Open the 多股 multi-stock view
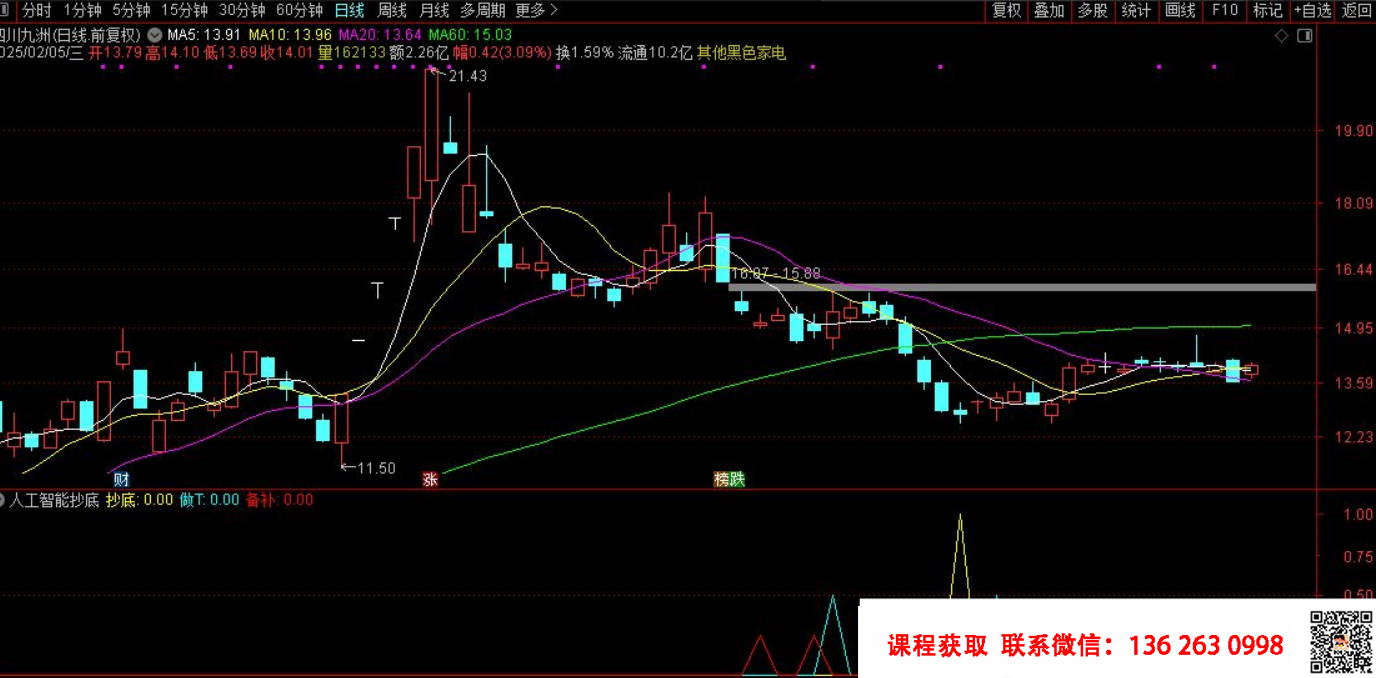Viewport: 1376px width, 678px height. point(1092,10)
